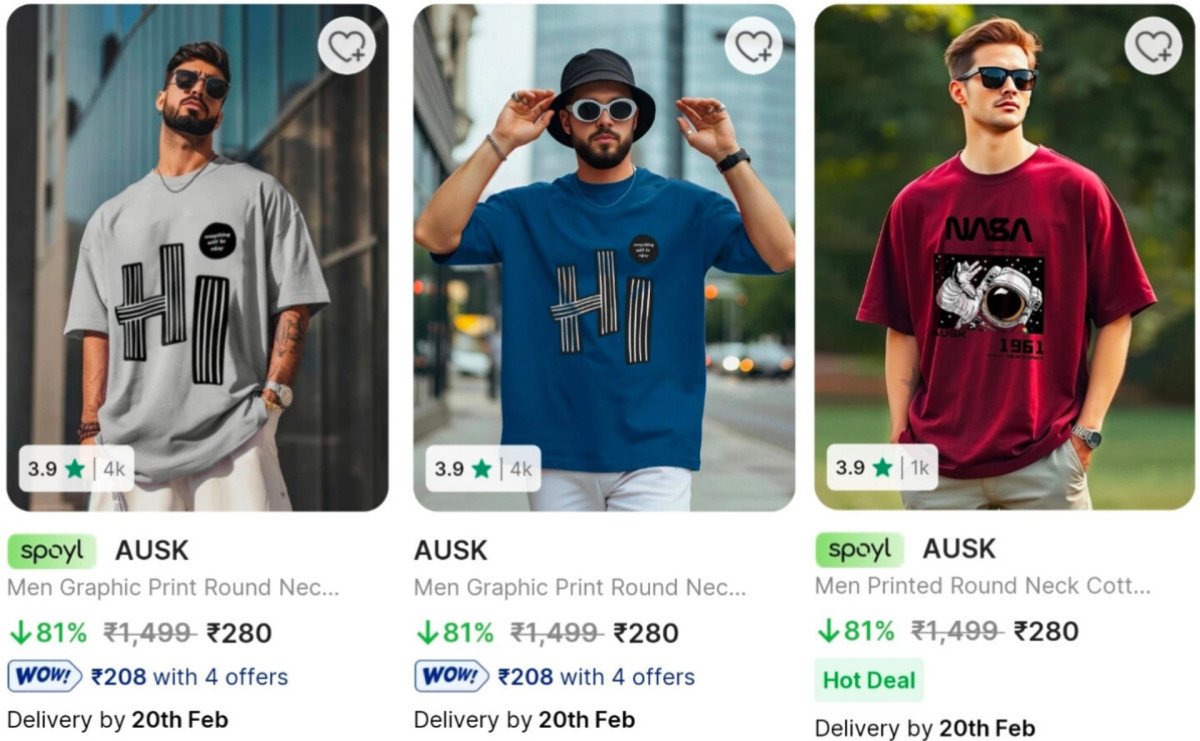Click the Spoyl badge on NASA shirt
1200x741 pixels.
click(x=859, y=550)
